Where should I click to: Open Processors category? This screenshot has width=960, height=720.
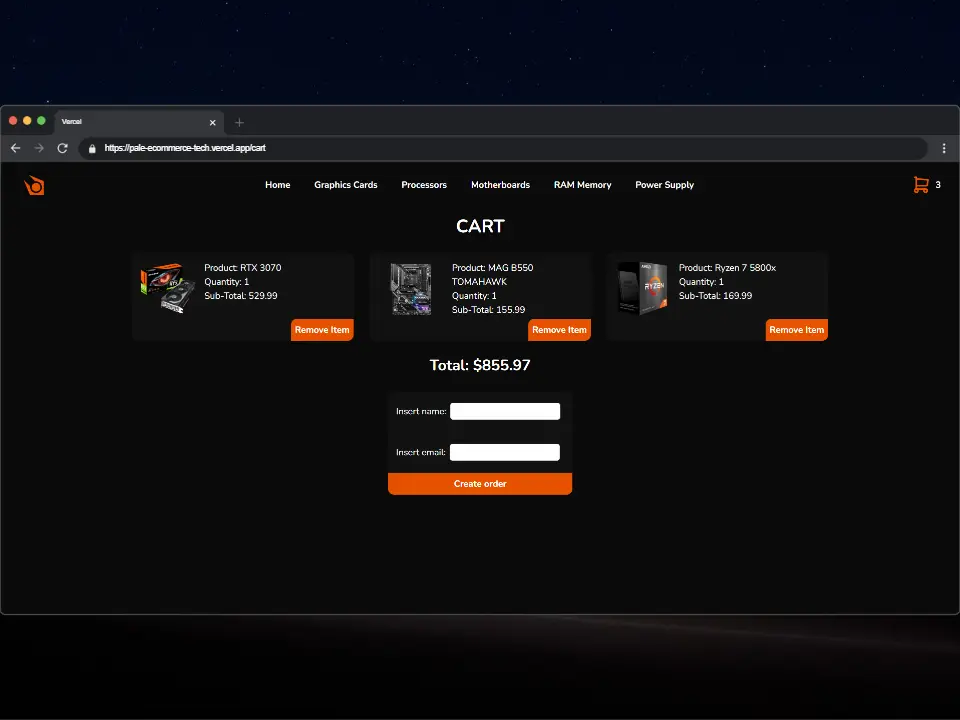click(x=424, y=185)
